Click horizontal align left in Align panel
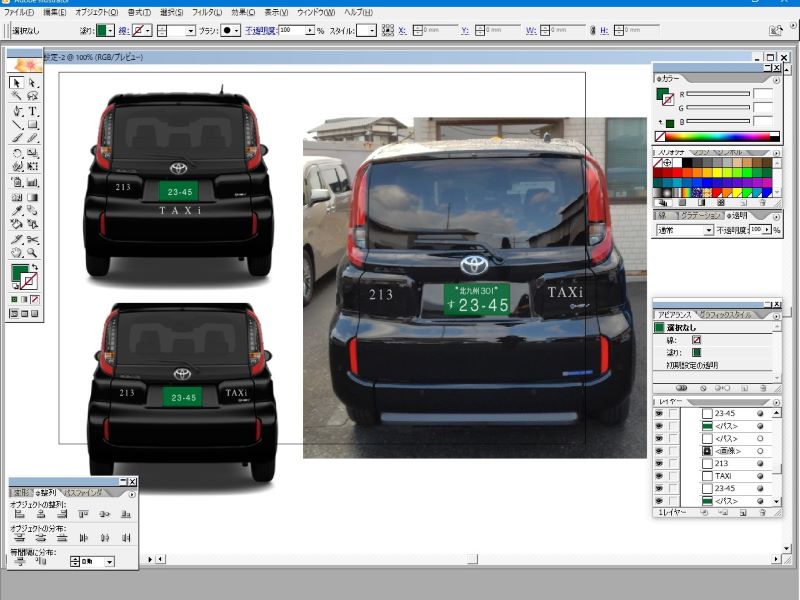 (20, 514)
